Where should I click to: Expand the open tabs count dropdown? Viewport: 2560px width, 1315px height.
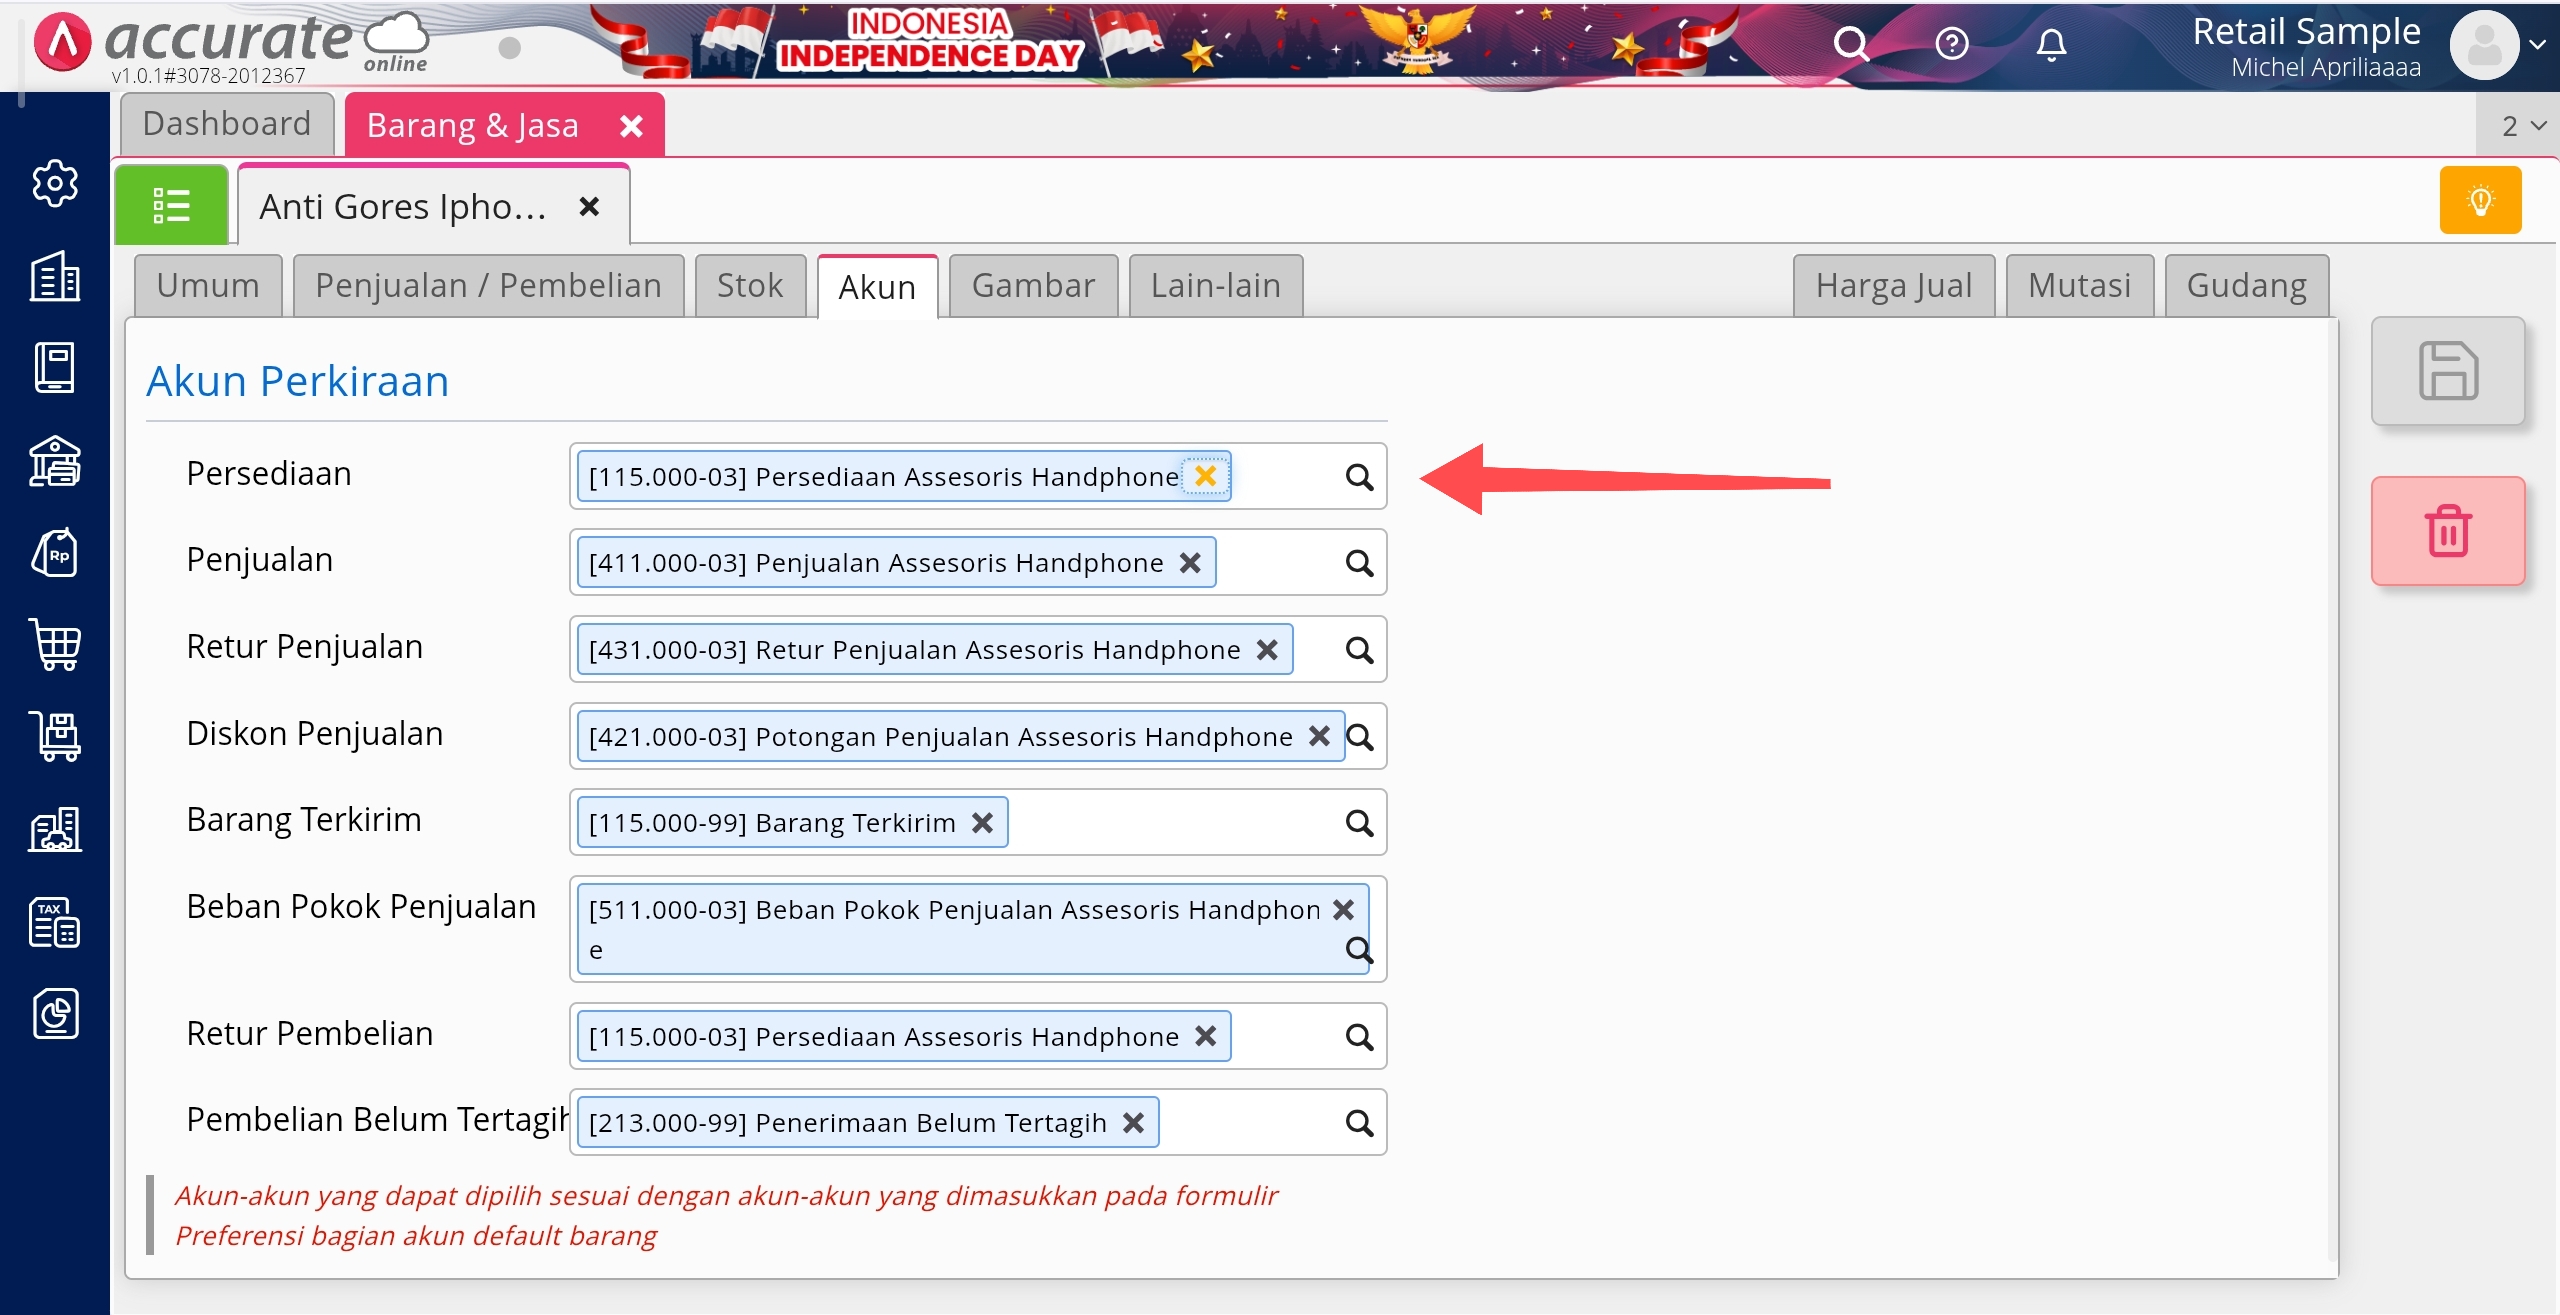pyautogui.click(x=2522, y=126)
